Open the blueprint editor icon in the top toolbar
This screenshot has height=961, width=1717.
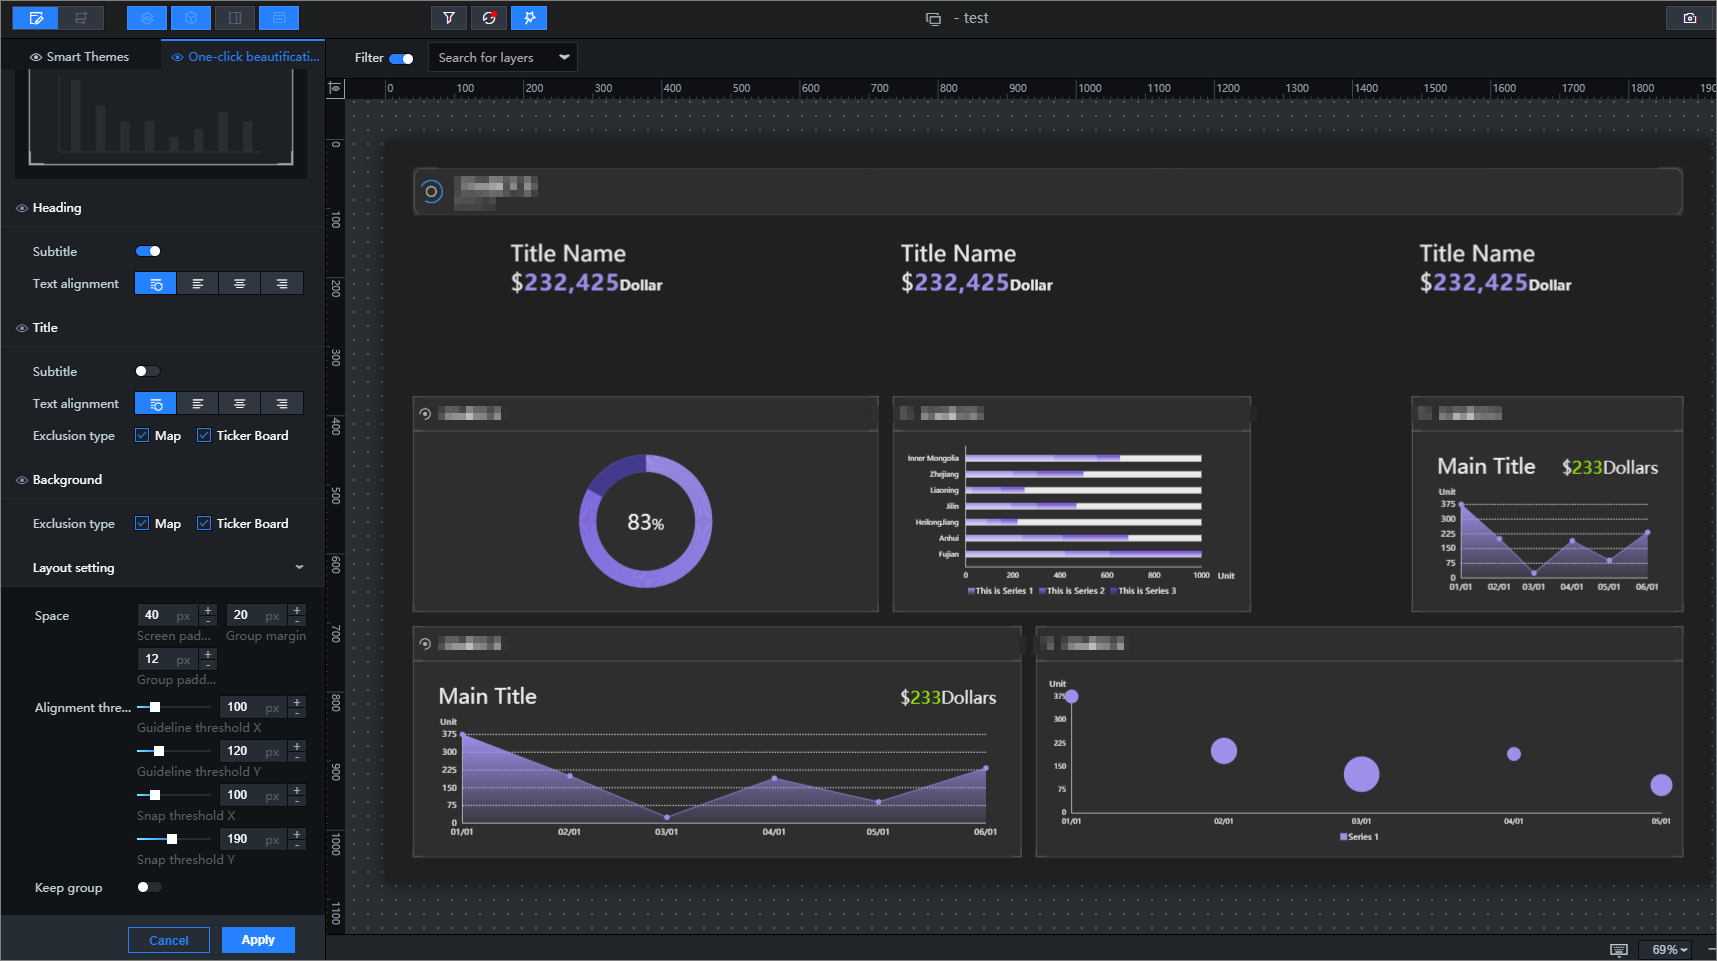[81, 18]
